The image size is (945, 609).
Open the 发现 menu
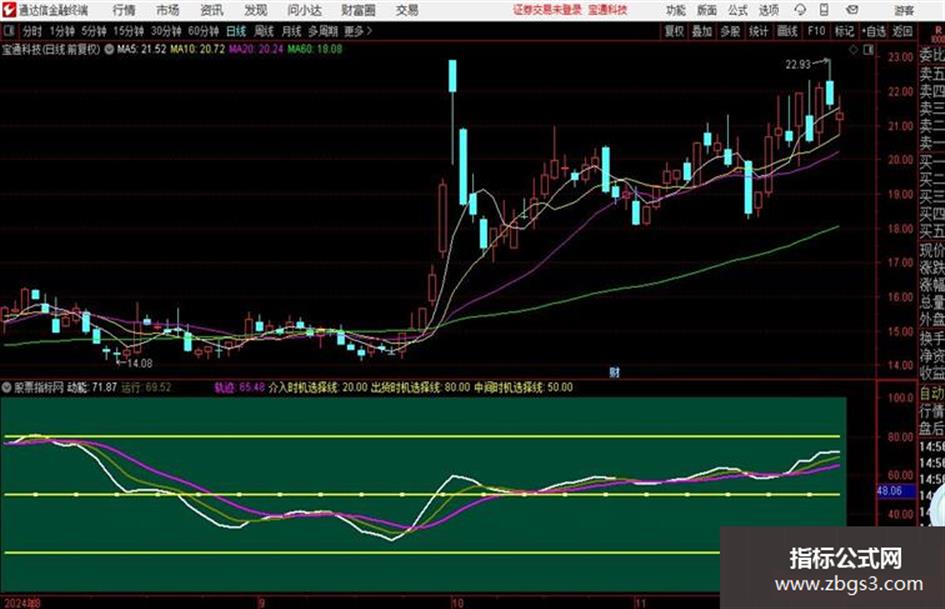click(x=256, y=10)
